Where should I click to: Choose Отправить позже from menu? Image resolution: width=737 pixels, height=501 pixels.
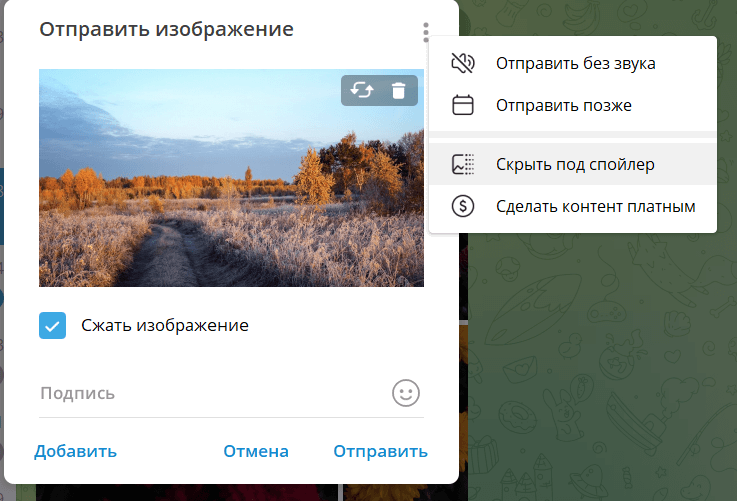[573, 105]
